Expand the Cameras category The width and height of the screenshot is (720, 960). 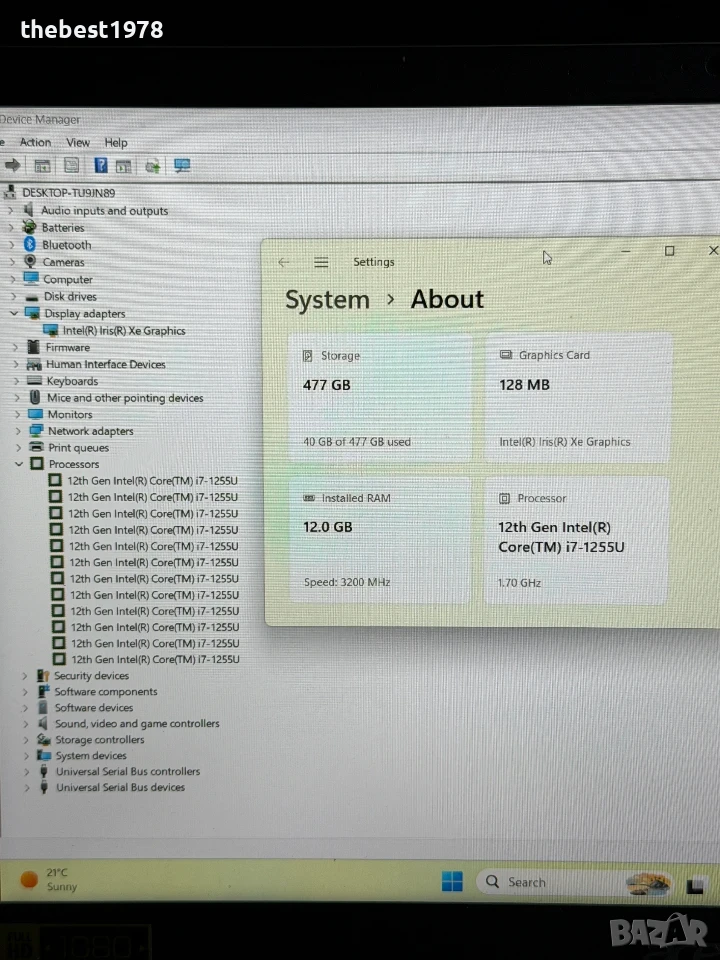click(x=12, y=261)
